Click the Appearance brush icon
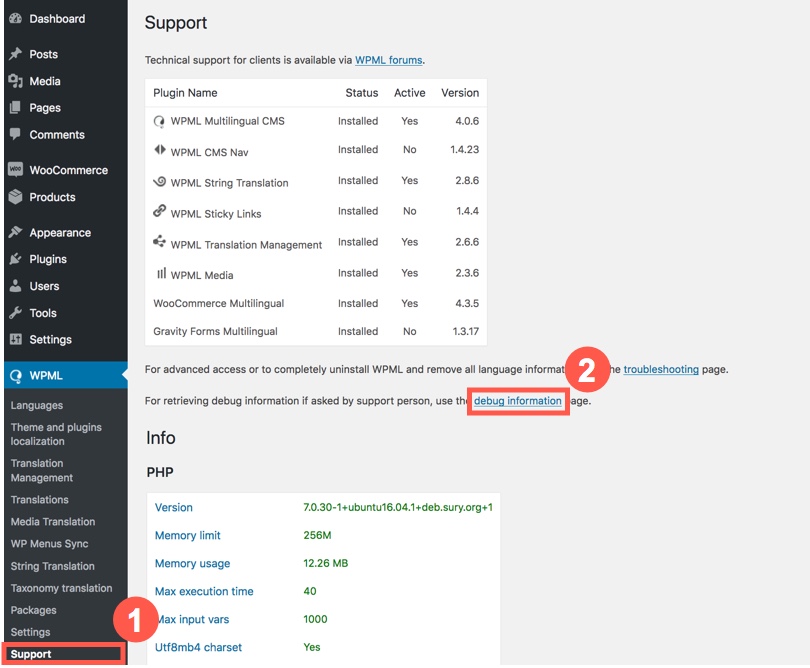 pos(15,232)
